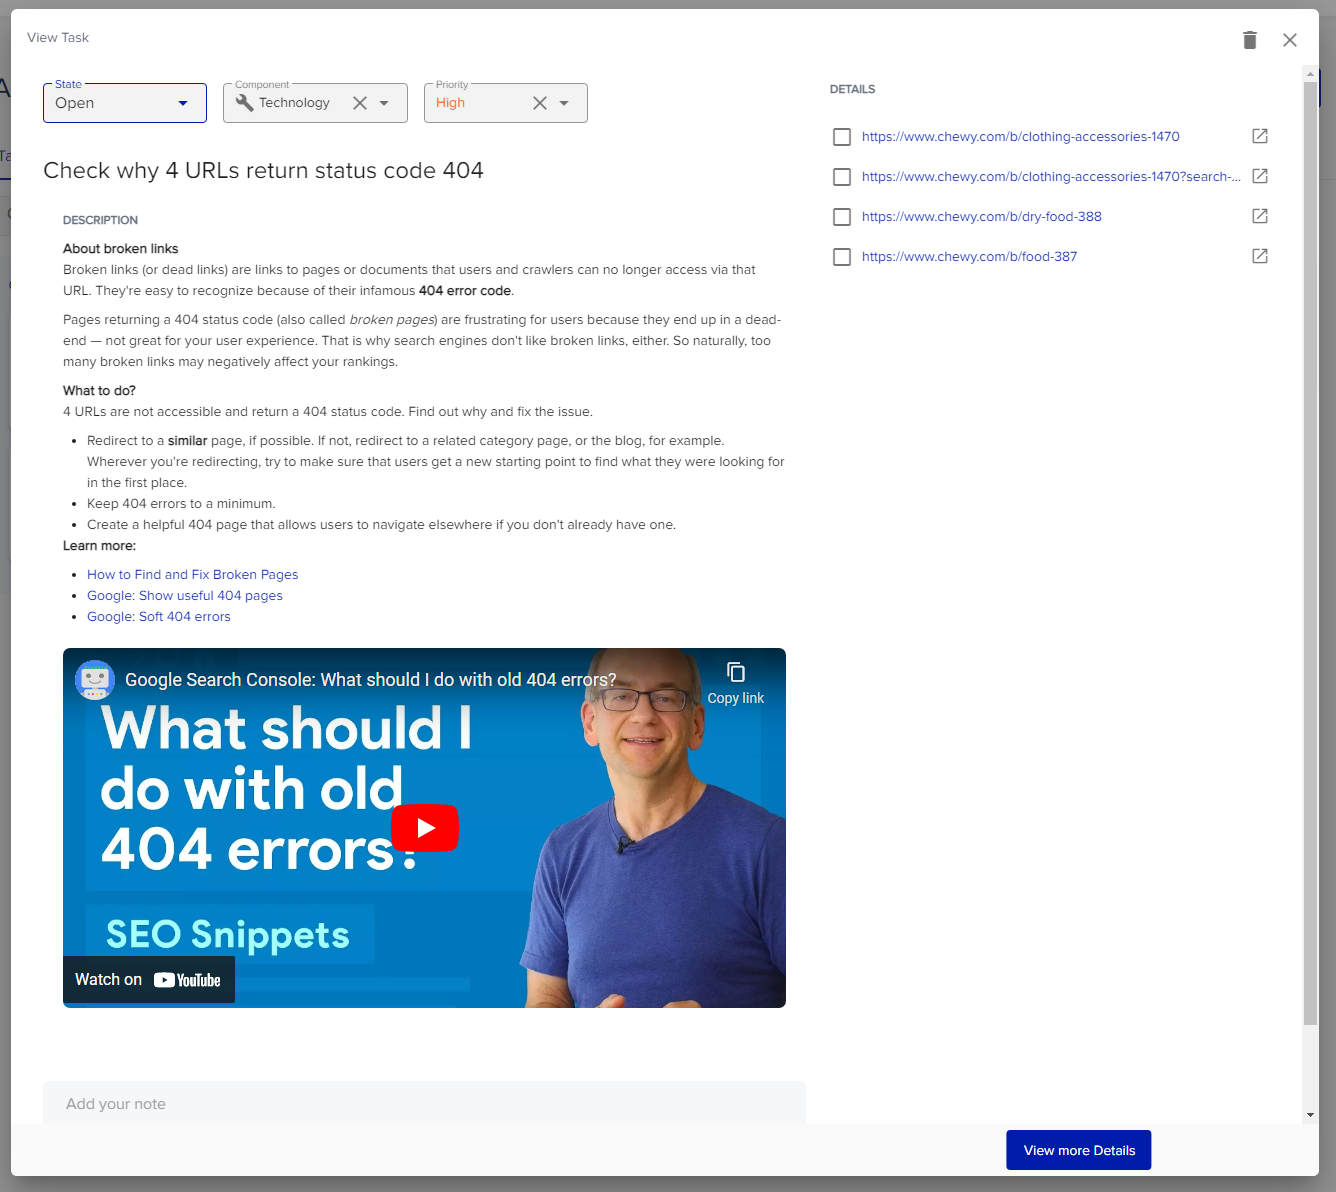The width and height of the screenshot is (1336, 1192).
Task: Check the box for food-387 URL
Action: point(842,257)
